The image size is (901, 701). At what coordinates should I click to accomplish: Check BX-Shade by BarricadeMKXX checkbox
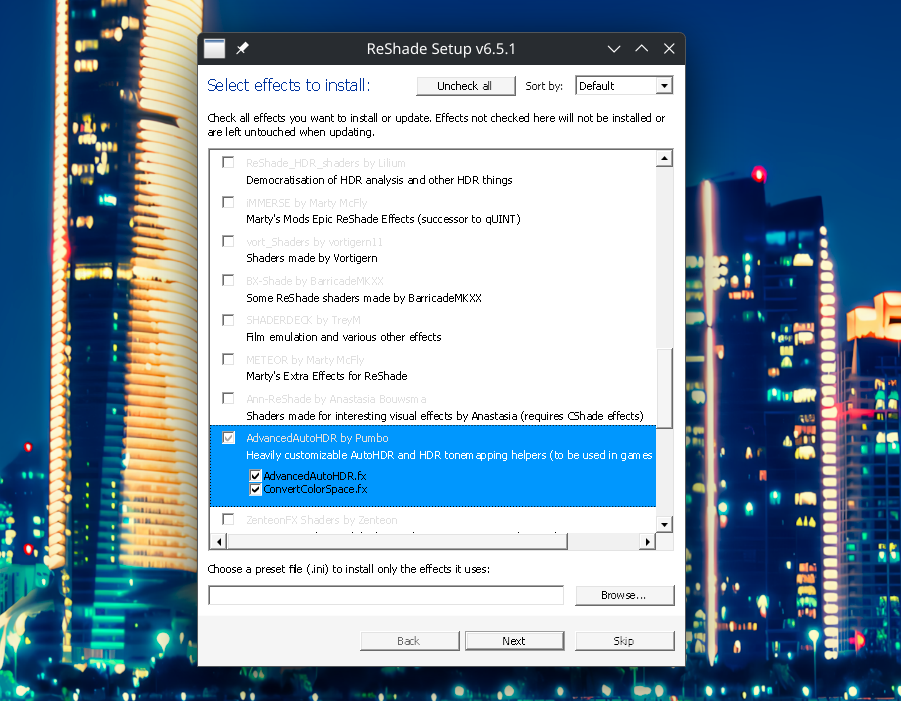click(x=229, y=280)
